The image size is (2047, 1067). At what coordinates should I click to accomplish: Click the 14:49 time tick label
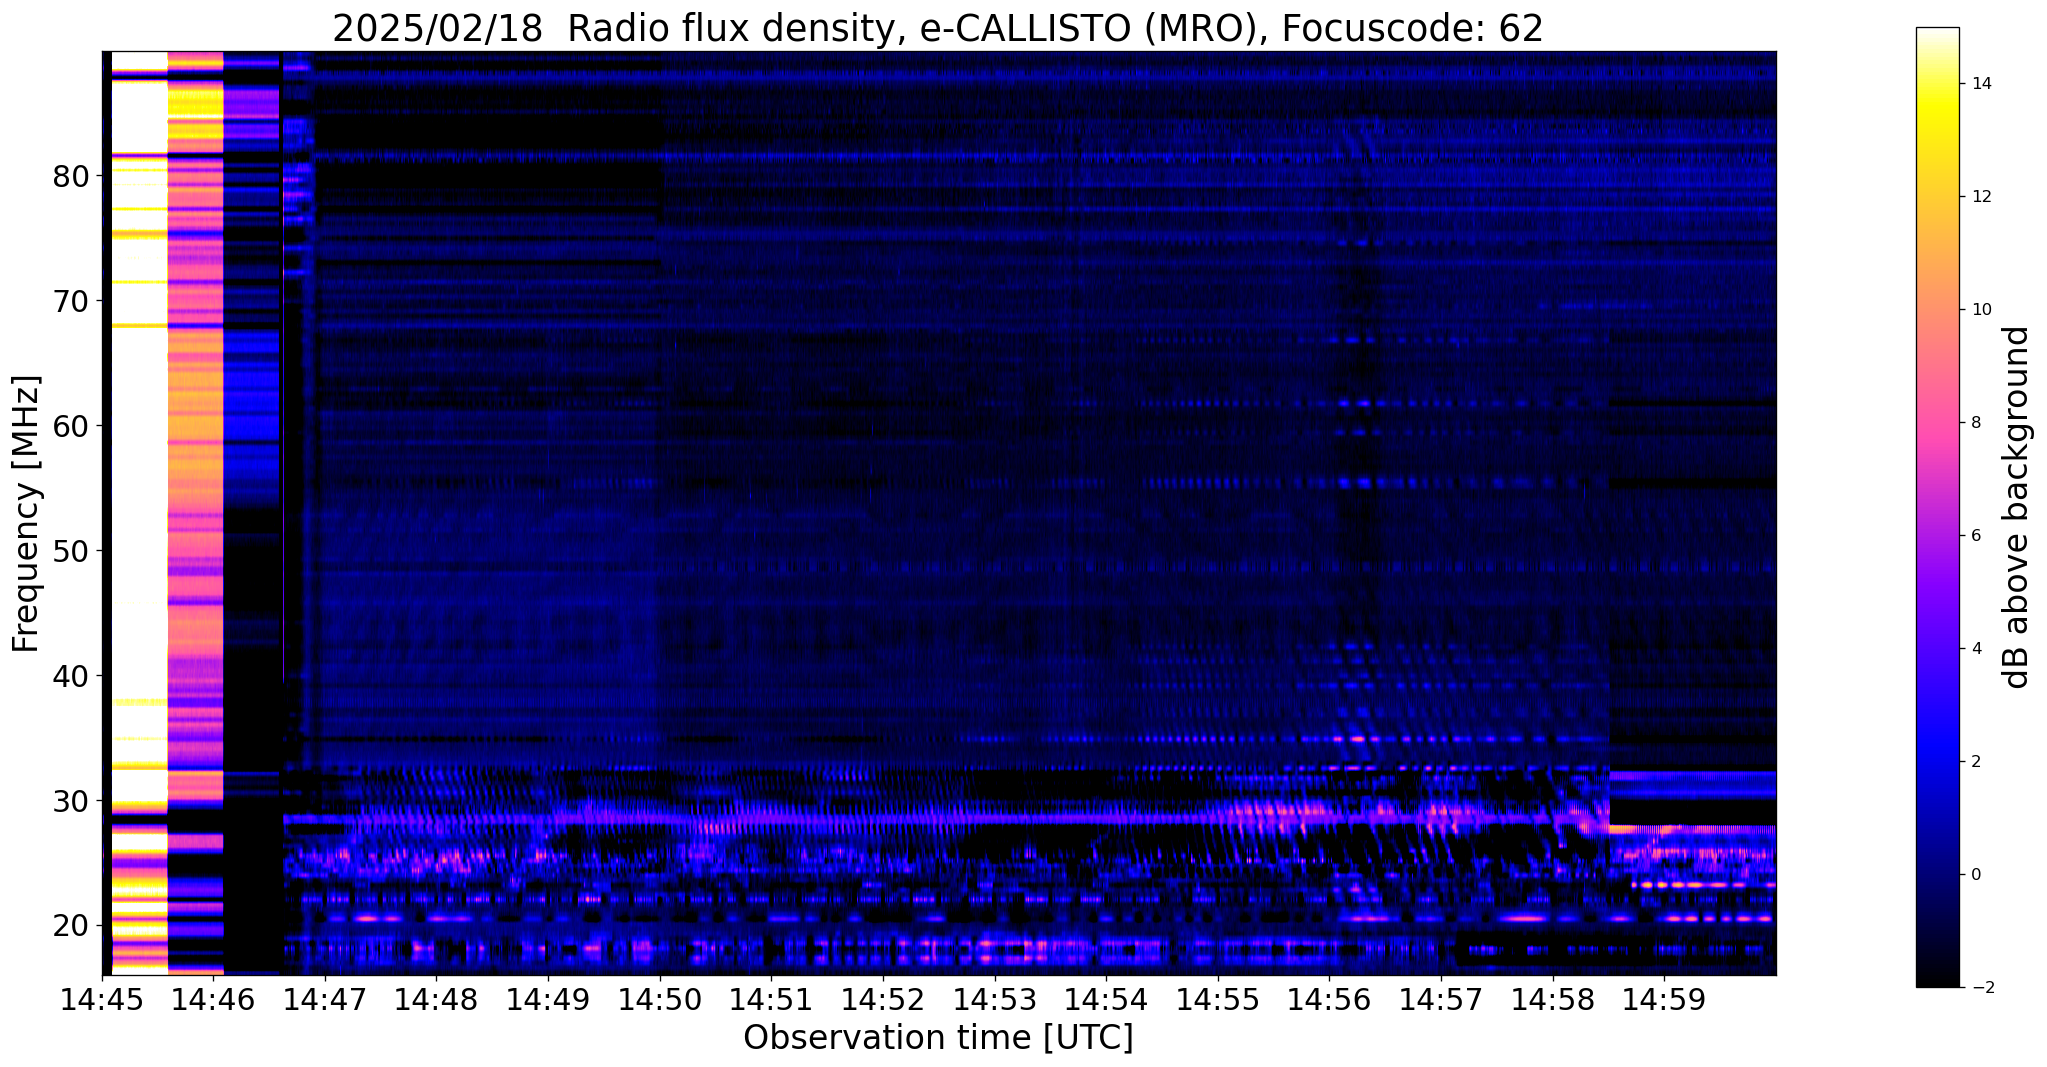(x=548, y=999)
